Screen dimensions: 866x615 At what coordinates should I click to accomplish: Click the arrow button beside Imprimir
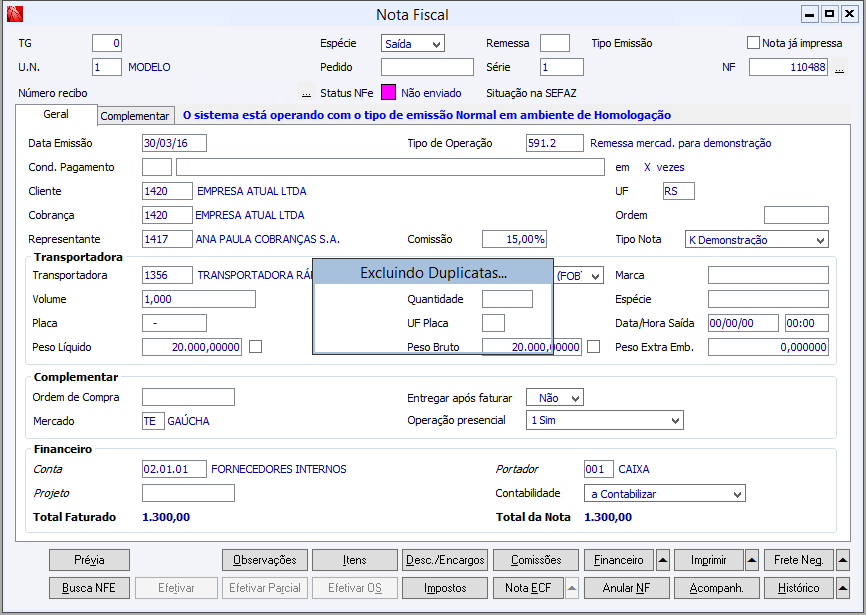point(752,560)
